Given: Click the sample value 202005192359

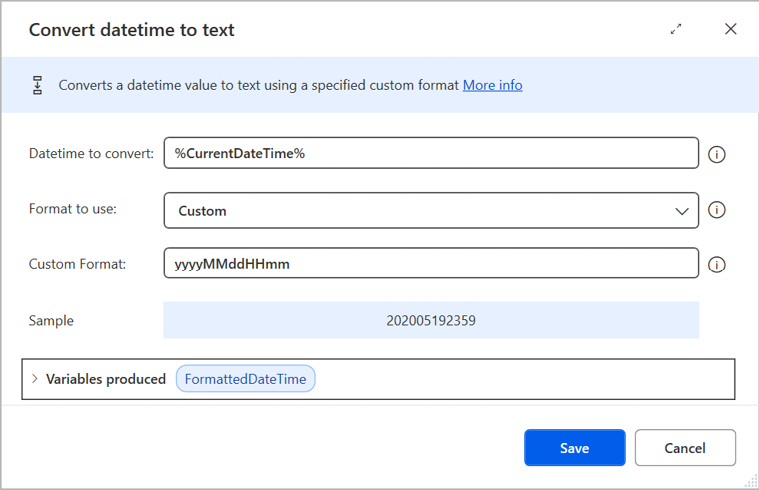Looking at the screenshot, I should (x=431, y=321).
